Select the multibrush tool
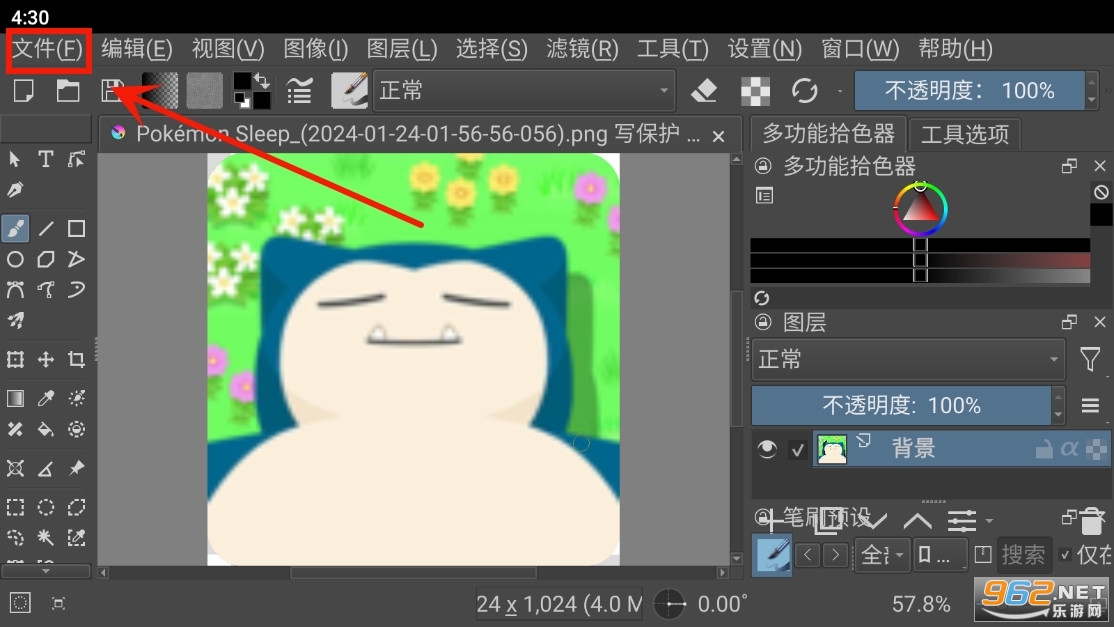 [x=15, y=320]
